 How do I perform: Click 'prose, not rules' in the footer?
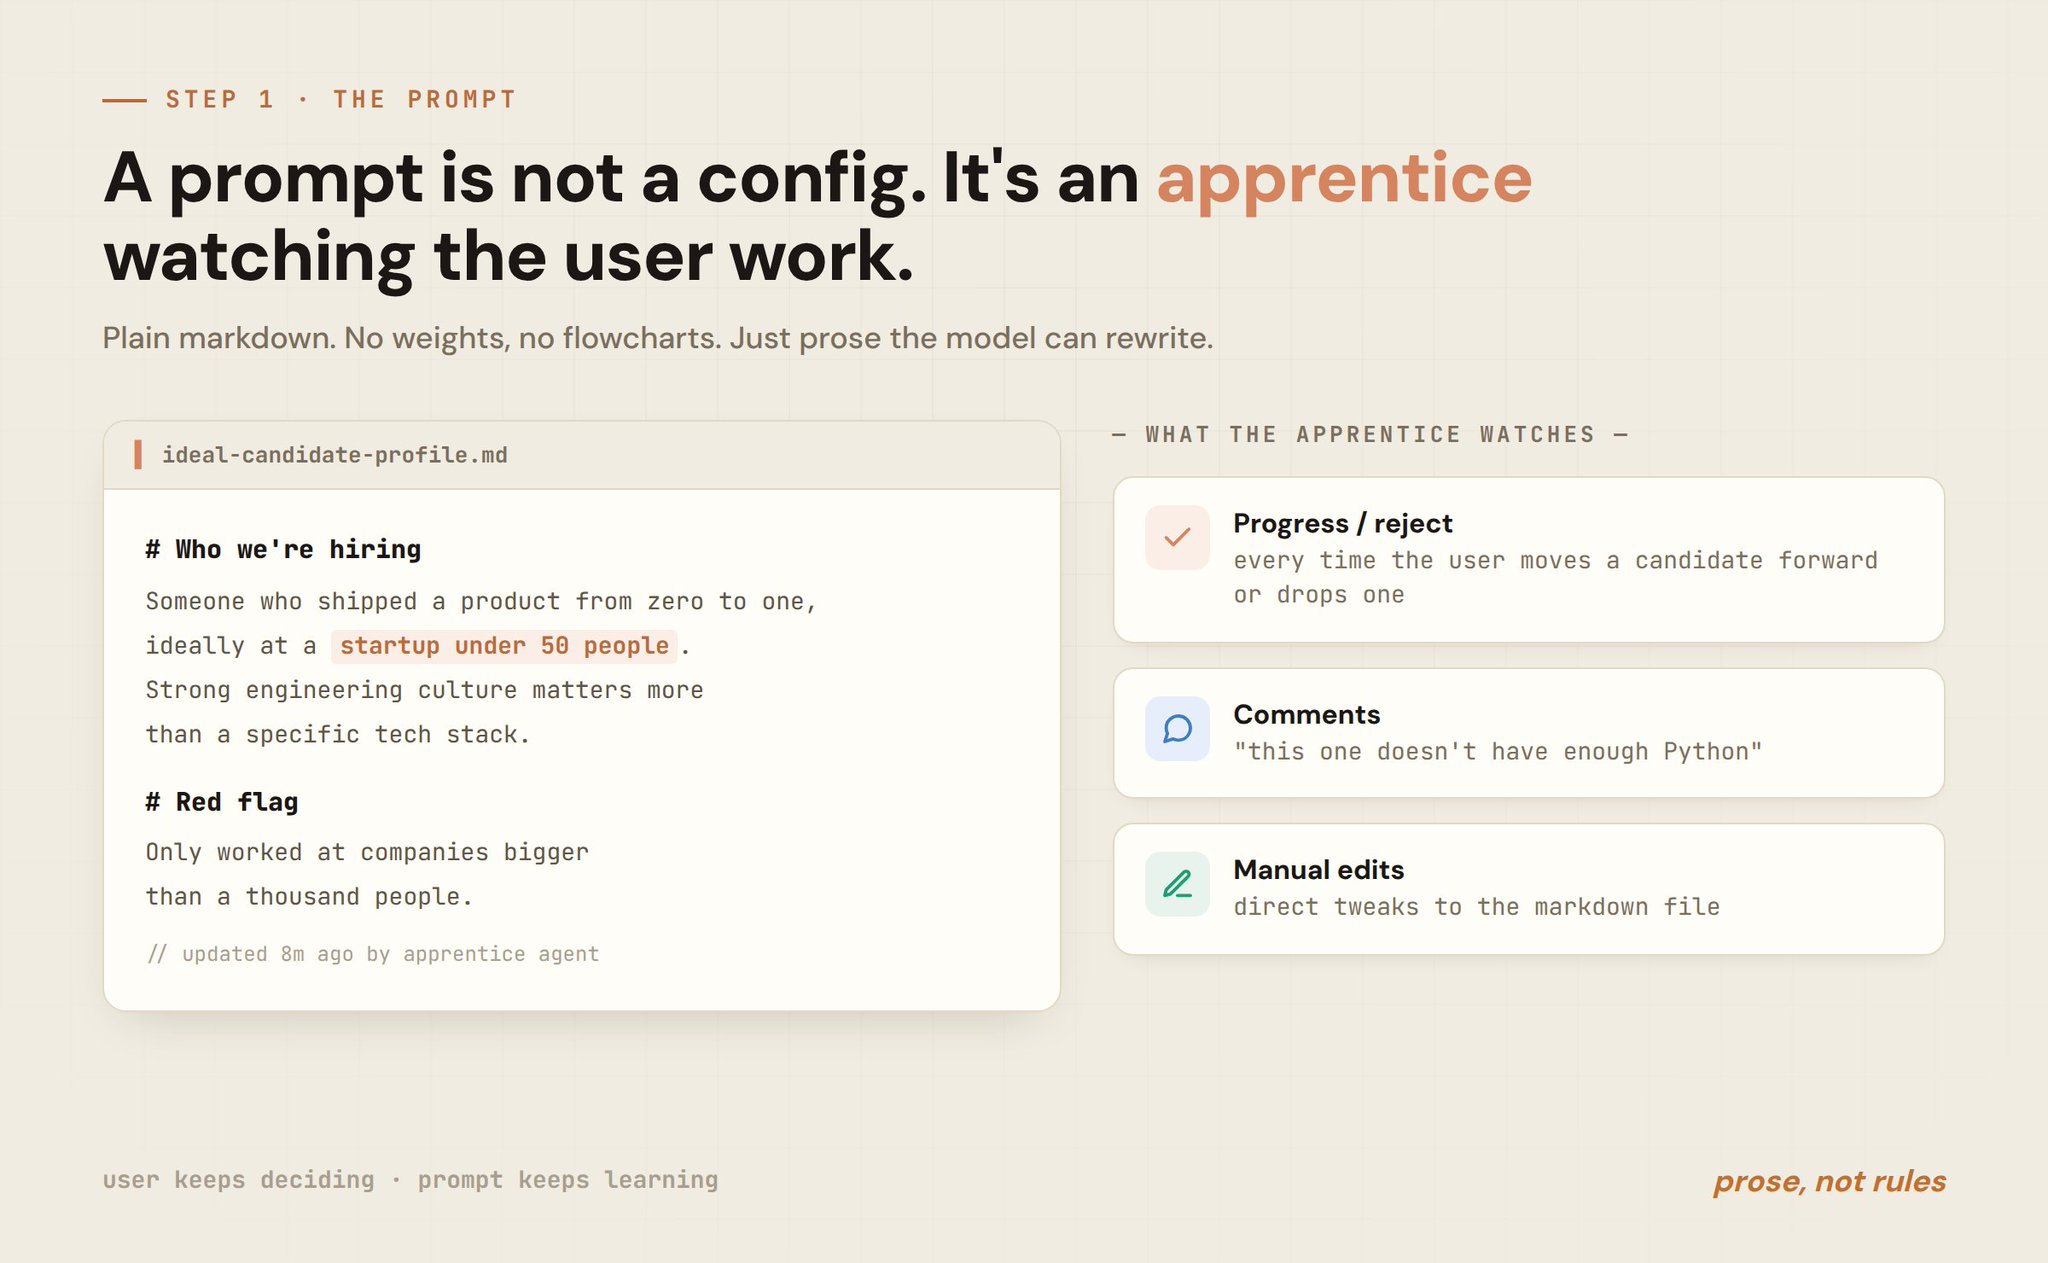pos(1829,1181)
